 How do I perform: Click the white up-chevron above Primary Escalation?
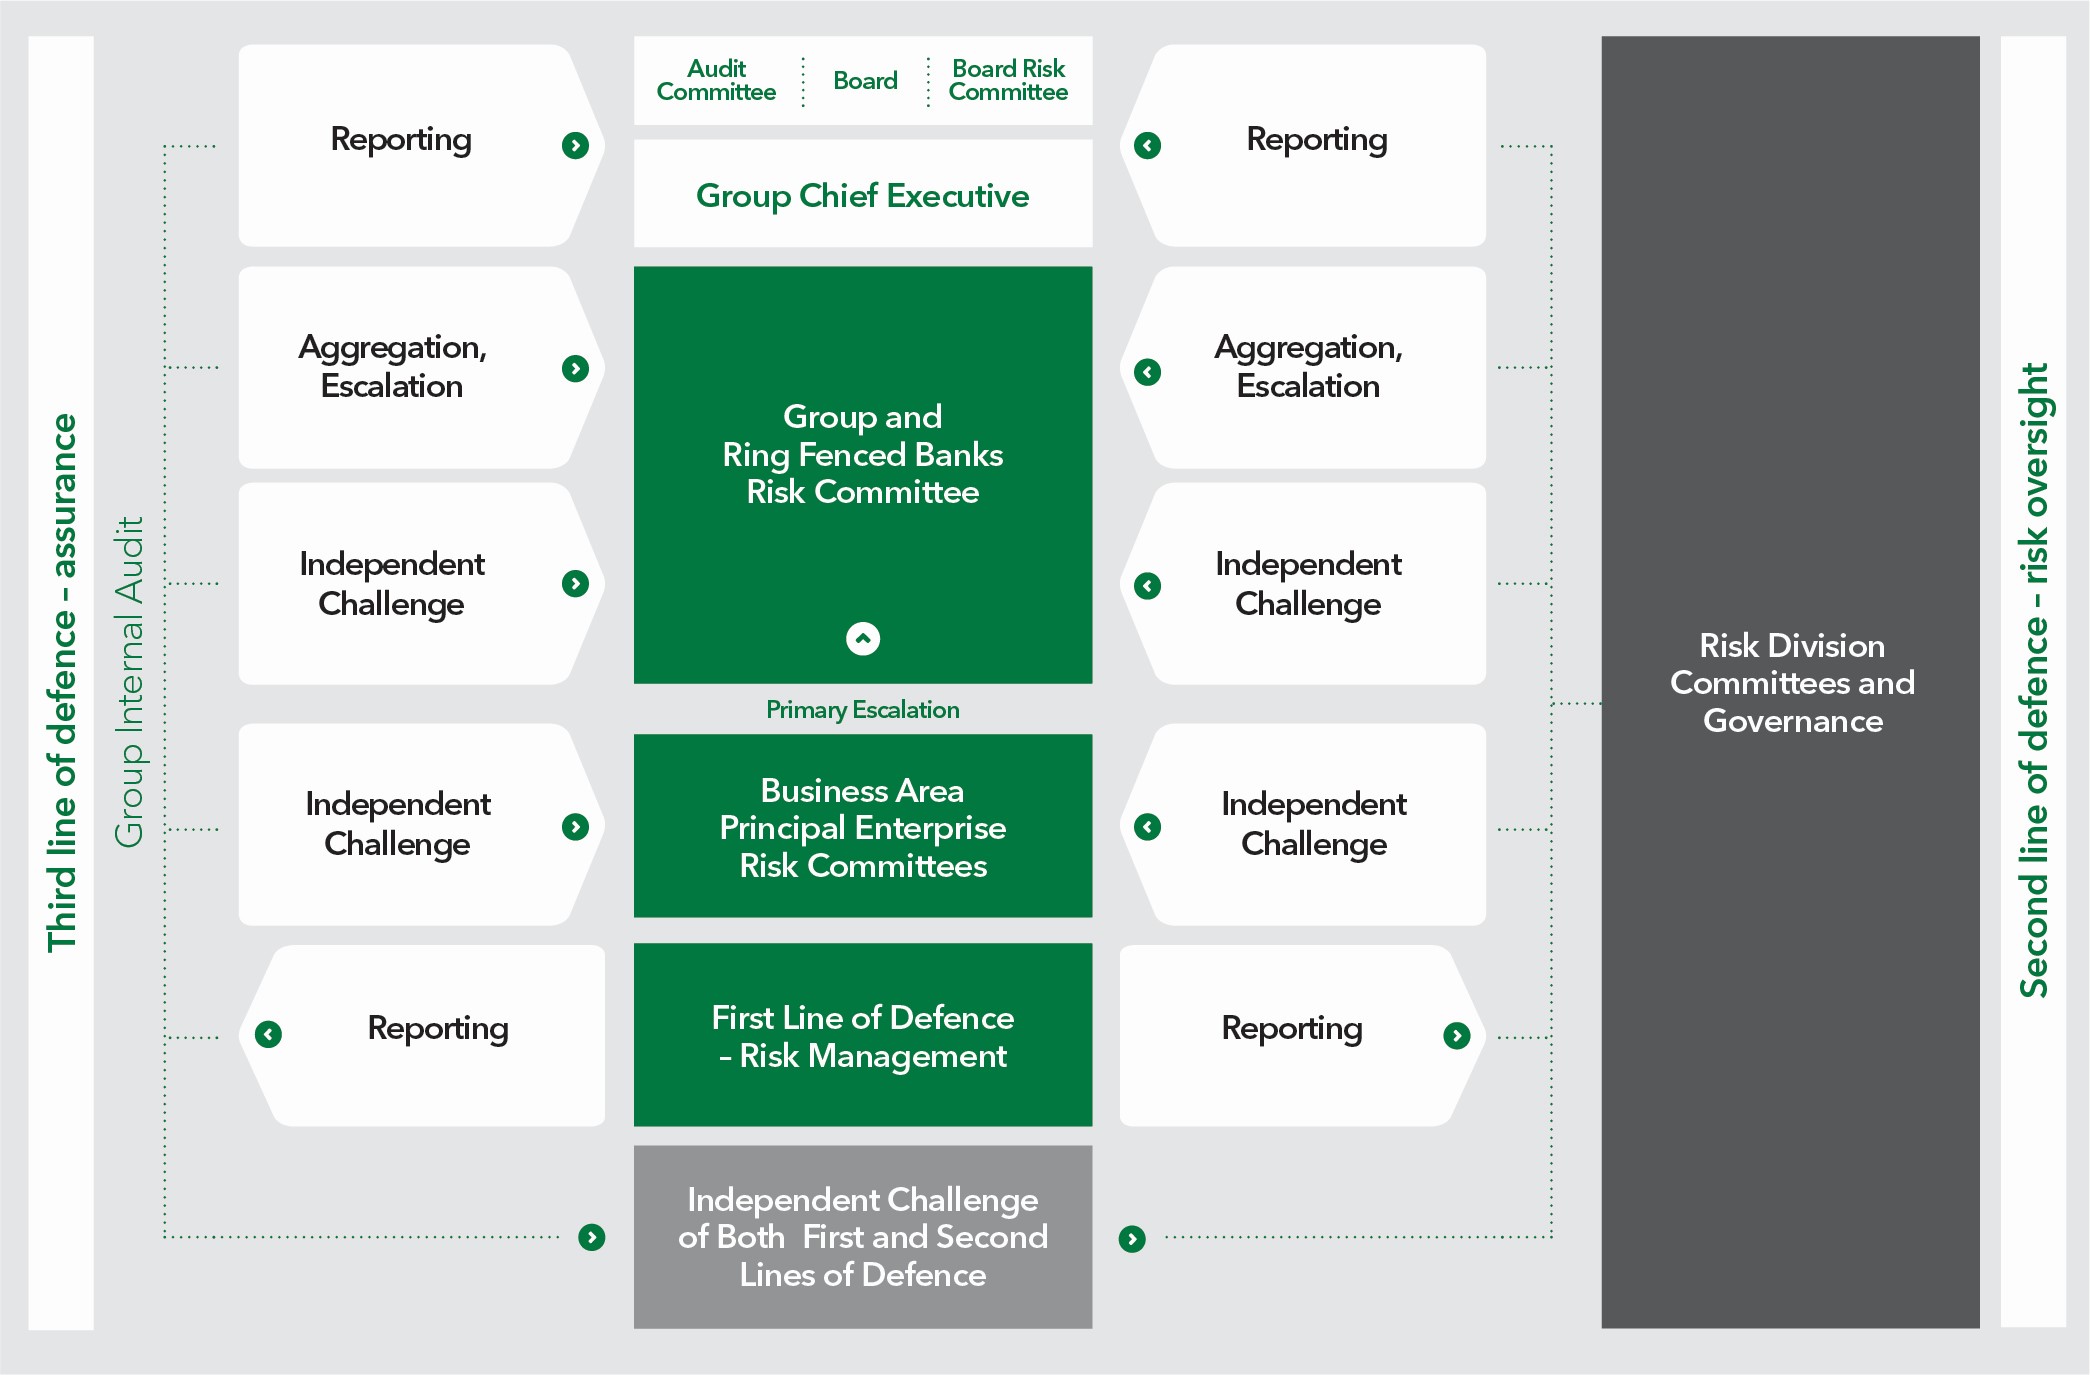(x=863, y=639)
